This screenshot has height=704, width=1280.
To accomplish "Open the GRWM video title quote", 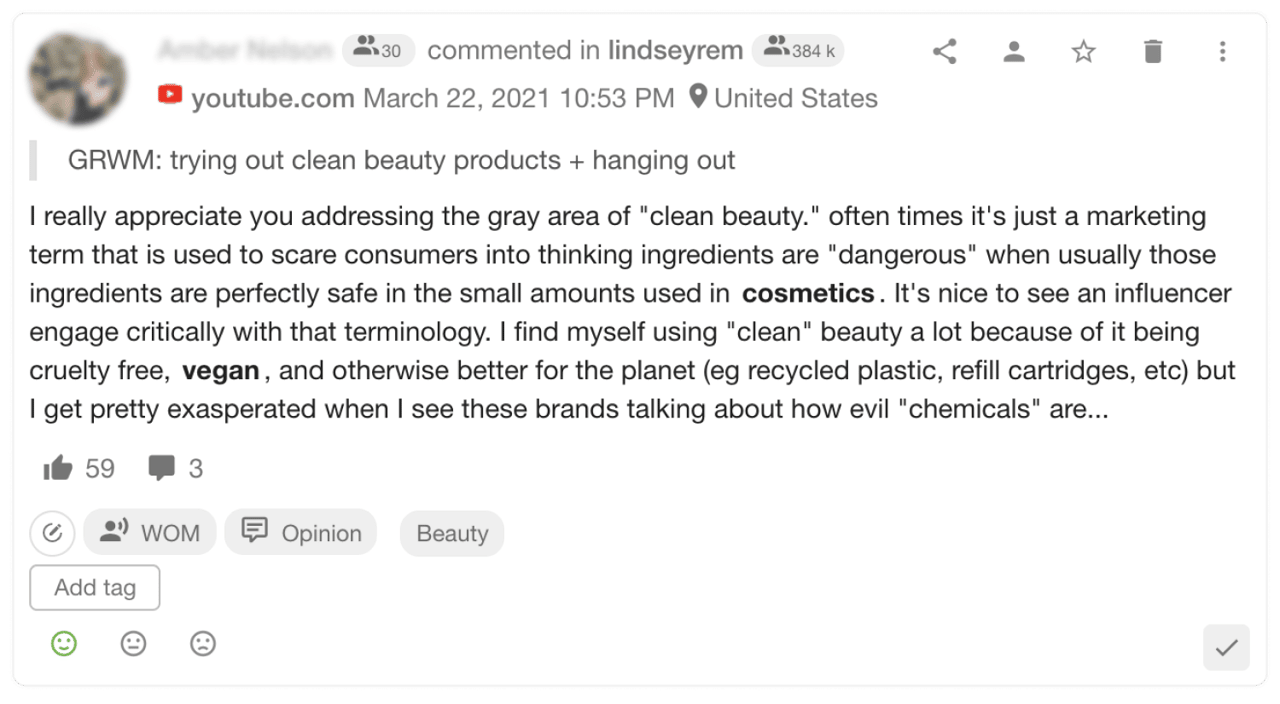I will [x=402, y=160].
